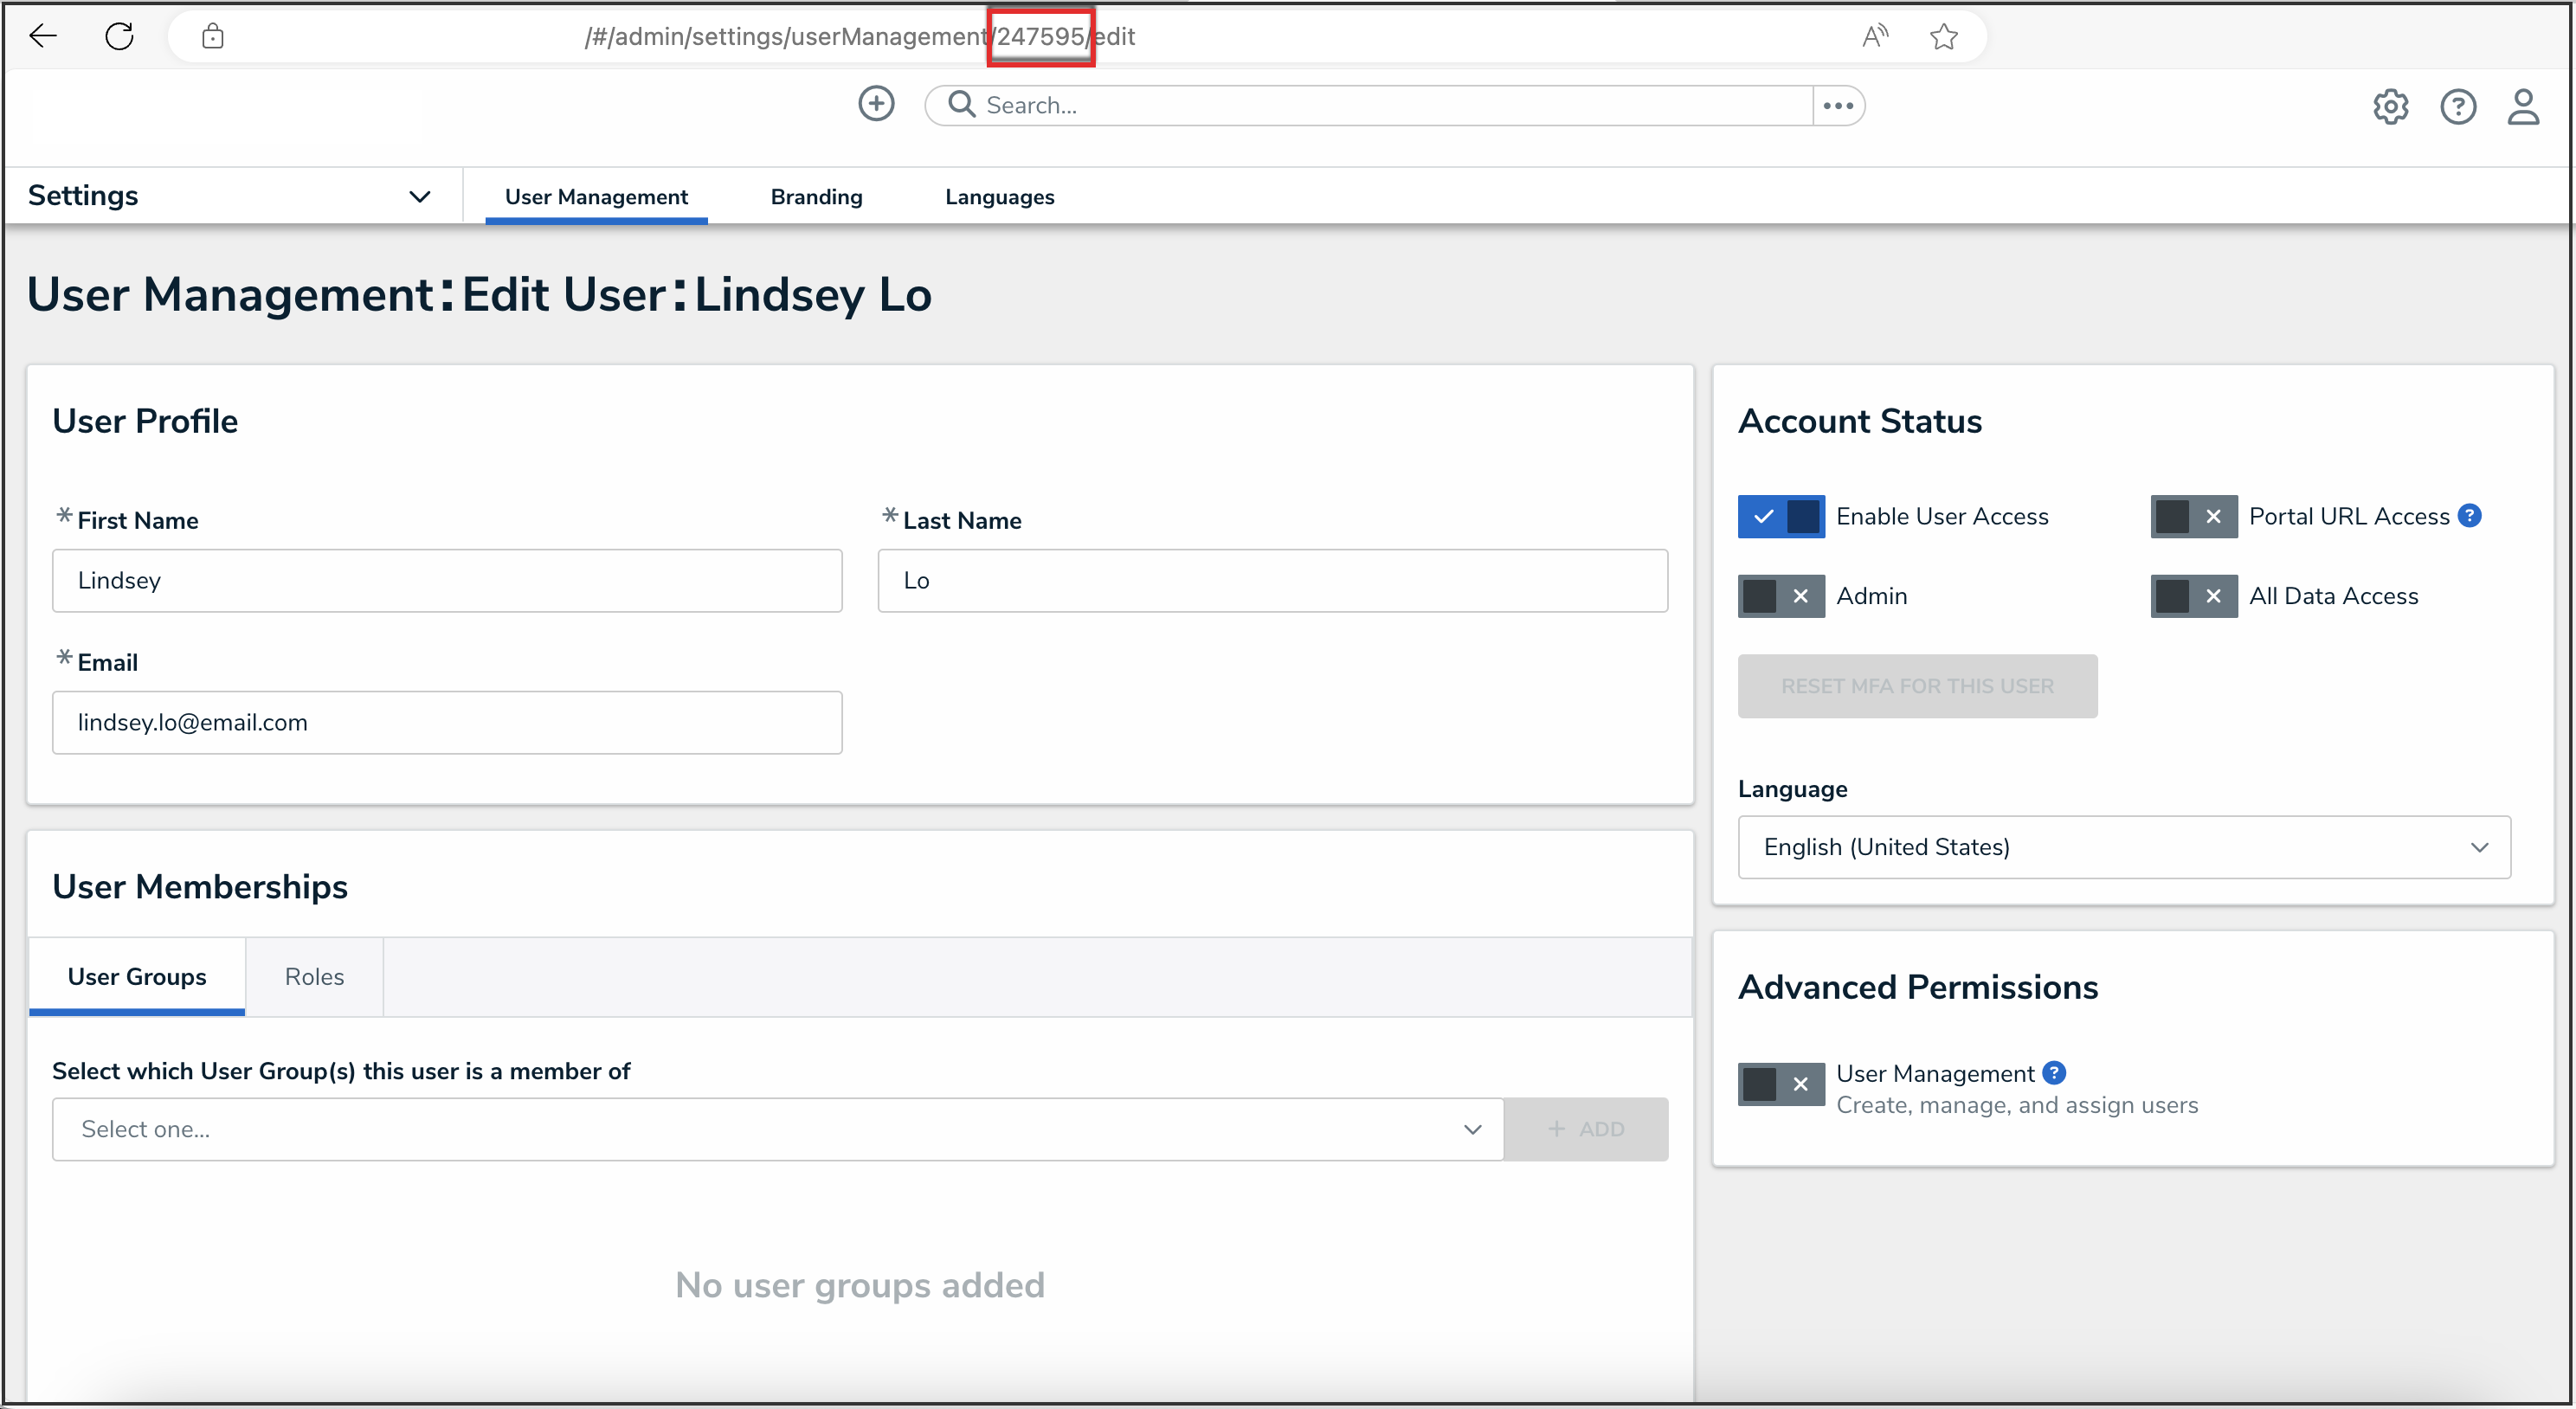Image resolution: width=2576 pixels, height=1409 pixels.
Task: Open the Language dropdown
Action: tap(2123, 847)
